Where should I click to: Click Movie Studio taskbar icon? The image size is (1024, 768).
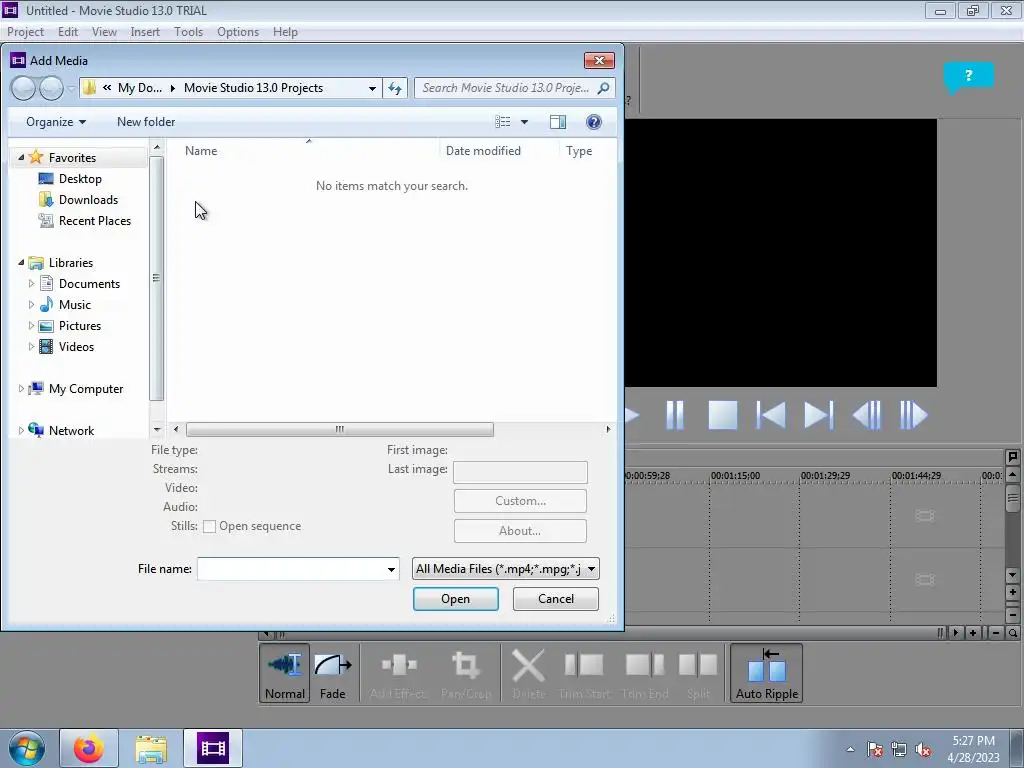click(x=213, y=748)
